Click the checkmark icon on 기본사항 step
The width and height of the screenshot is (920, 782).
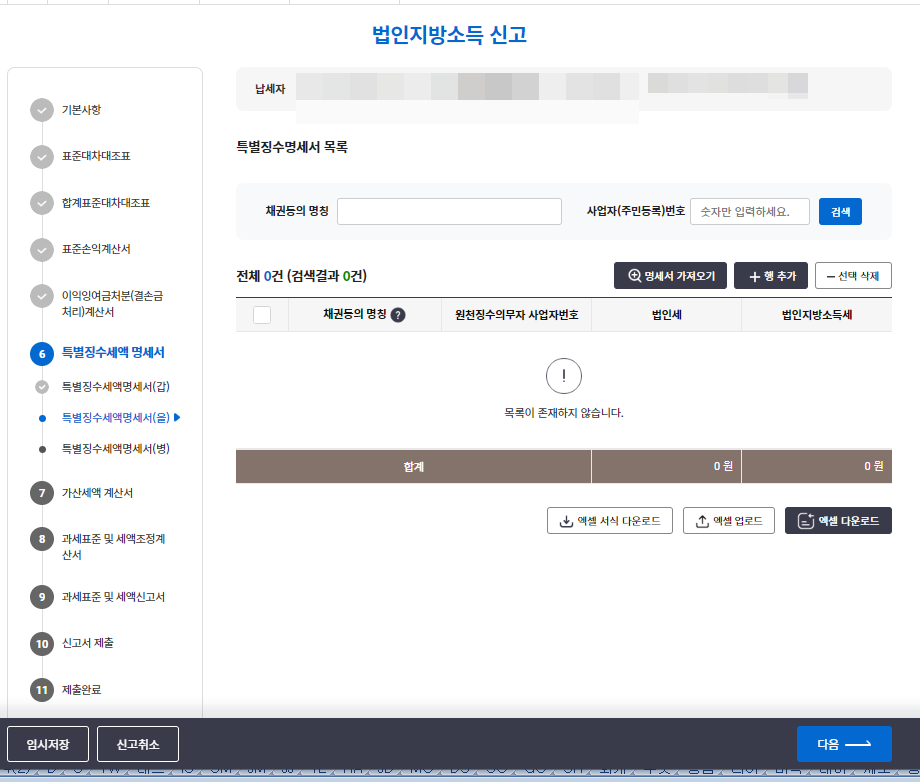click(x=41, y=110)
